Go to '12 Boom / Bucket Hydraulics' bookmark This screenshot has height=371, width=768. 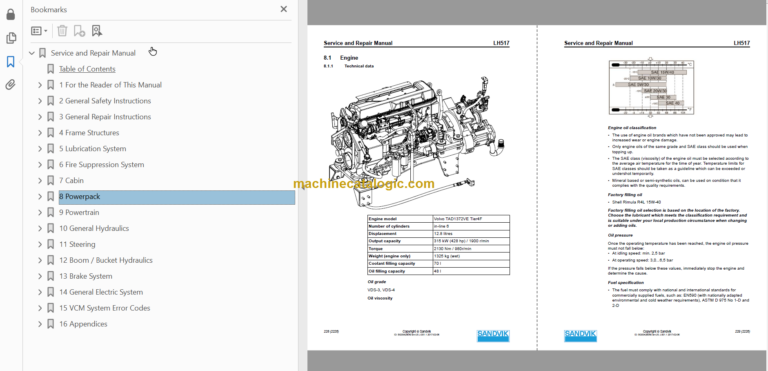pos(106,260)
